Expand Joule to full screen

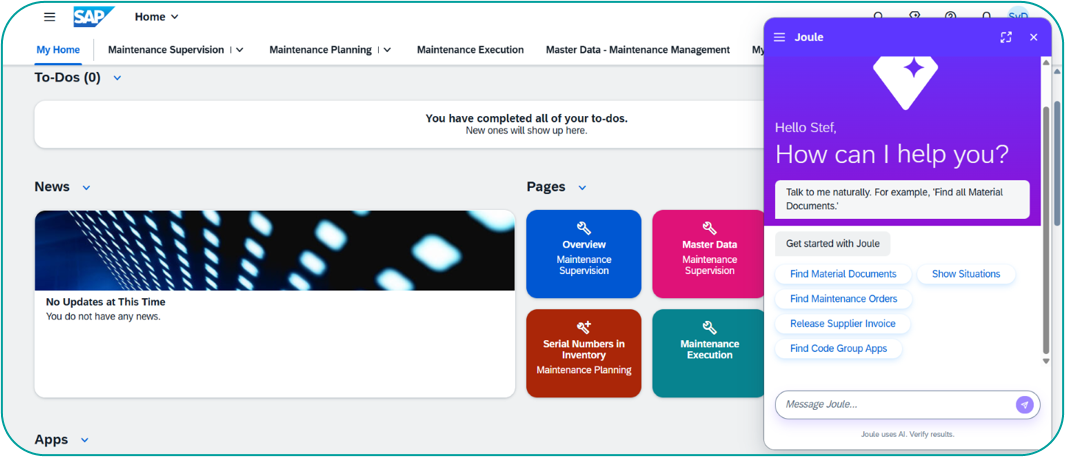pyautogui.click(x=1006, y=37)
